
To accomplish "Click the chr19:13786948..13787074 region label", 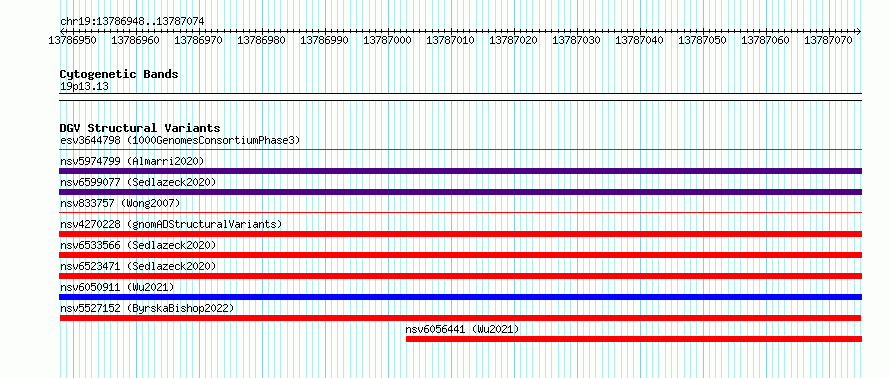I will [132, 22].
